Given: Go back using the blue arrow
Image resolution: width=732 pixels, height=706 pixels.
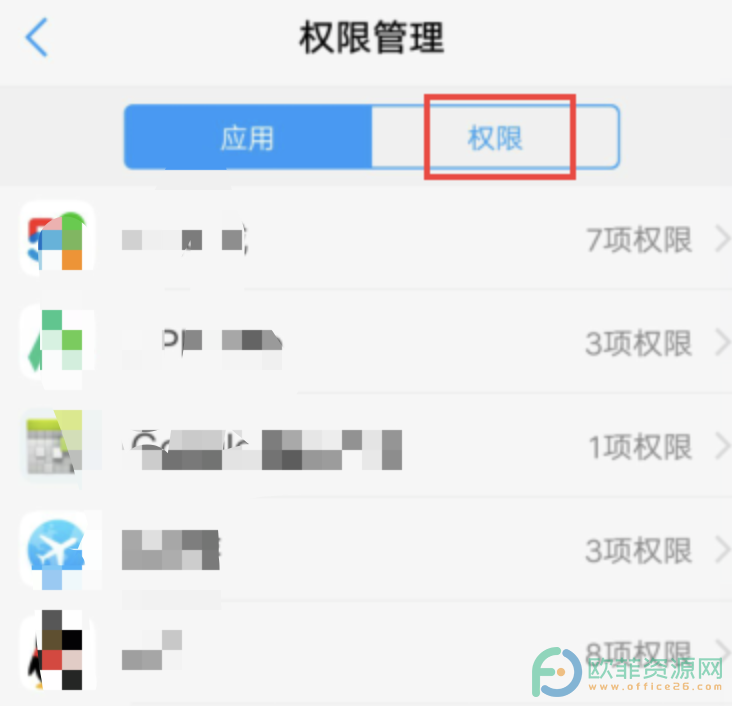Looking at the screenshot, I should pos(37,37).
